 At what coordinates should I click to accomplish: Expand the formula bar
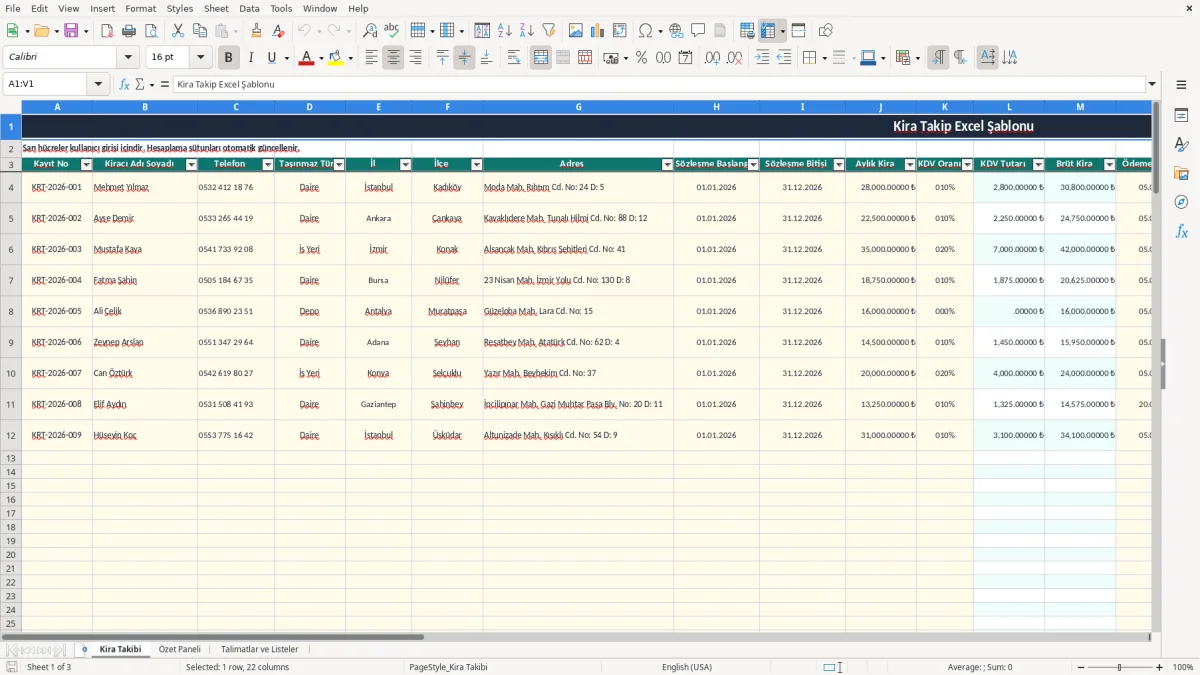click(x=1153, y=84)
